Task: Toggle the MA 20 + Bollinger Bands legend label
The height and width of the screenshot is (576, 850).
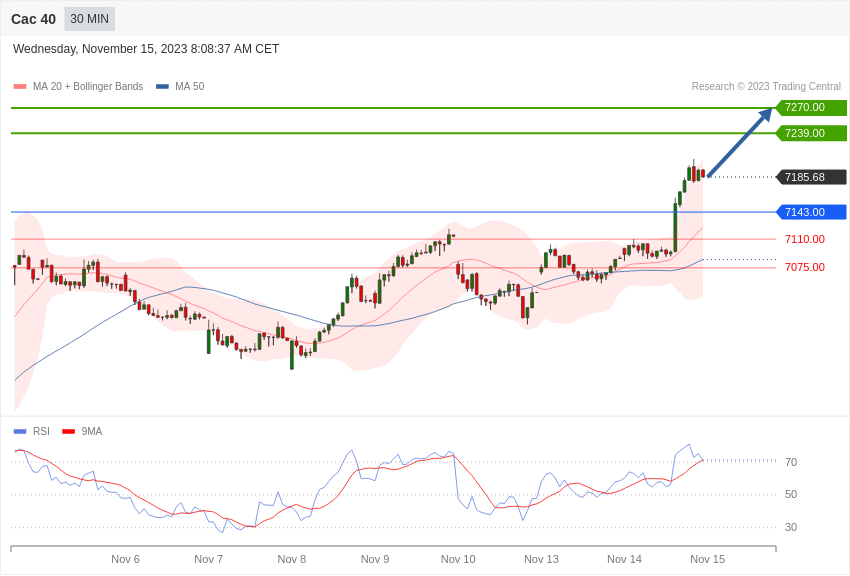Action: click(88, 87)
